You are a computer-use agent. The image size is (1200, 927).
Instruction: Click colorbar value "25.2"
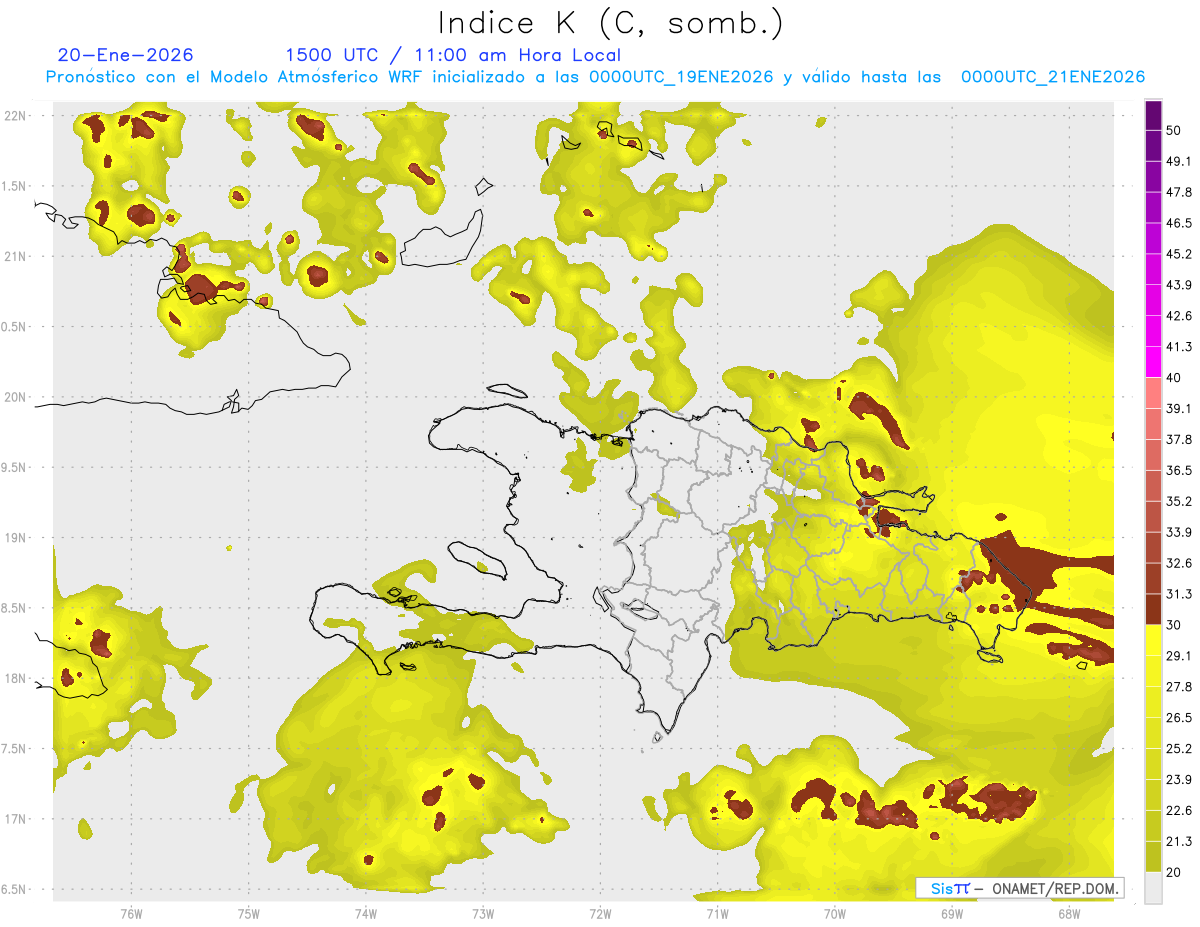coord(1179,749)
